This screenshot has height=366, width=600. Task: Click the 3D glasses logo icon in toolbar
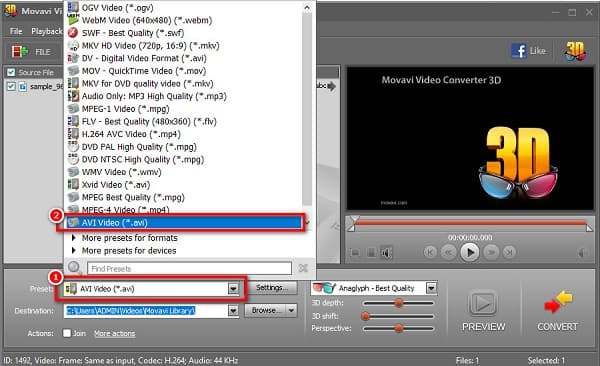(x=575, y=51)
